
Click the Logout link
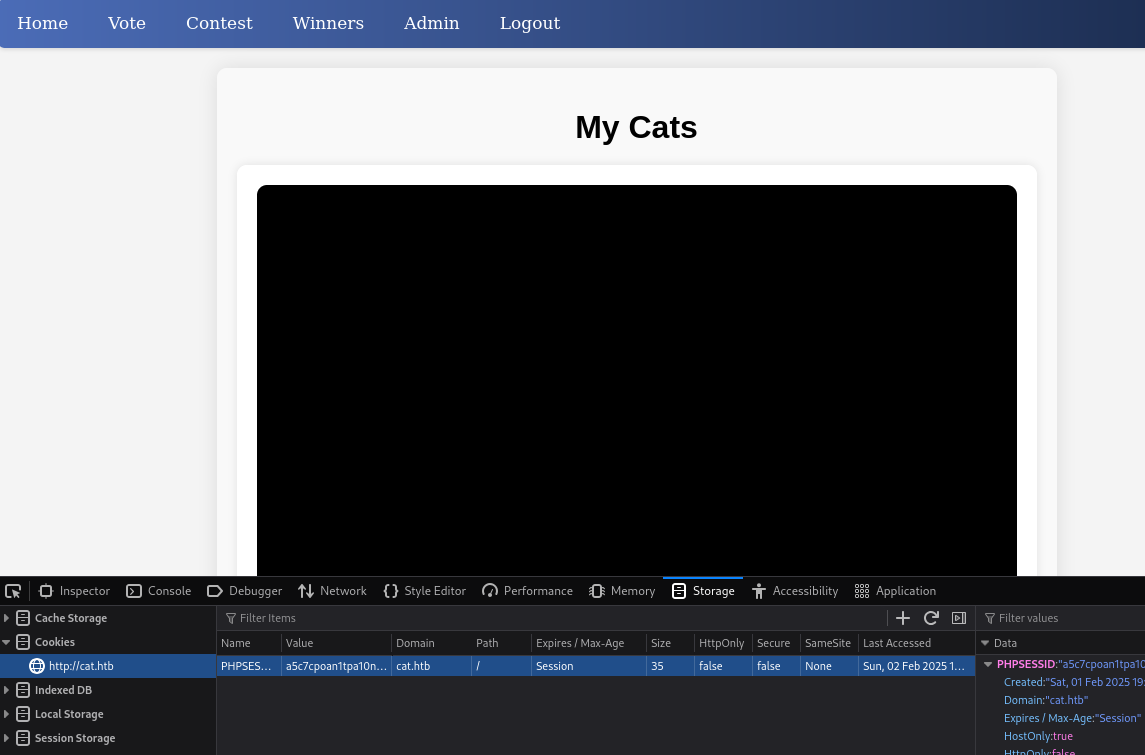(529, 23)
